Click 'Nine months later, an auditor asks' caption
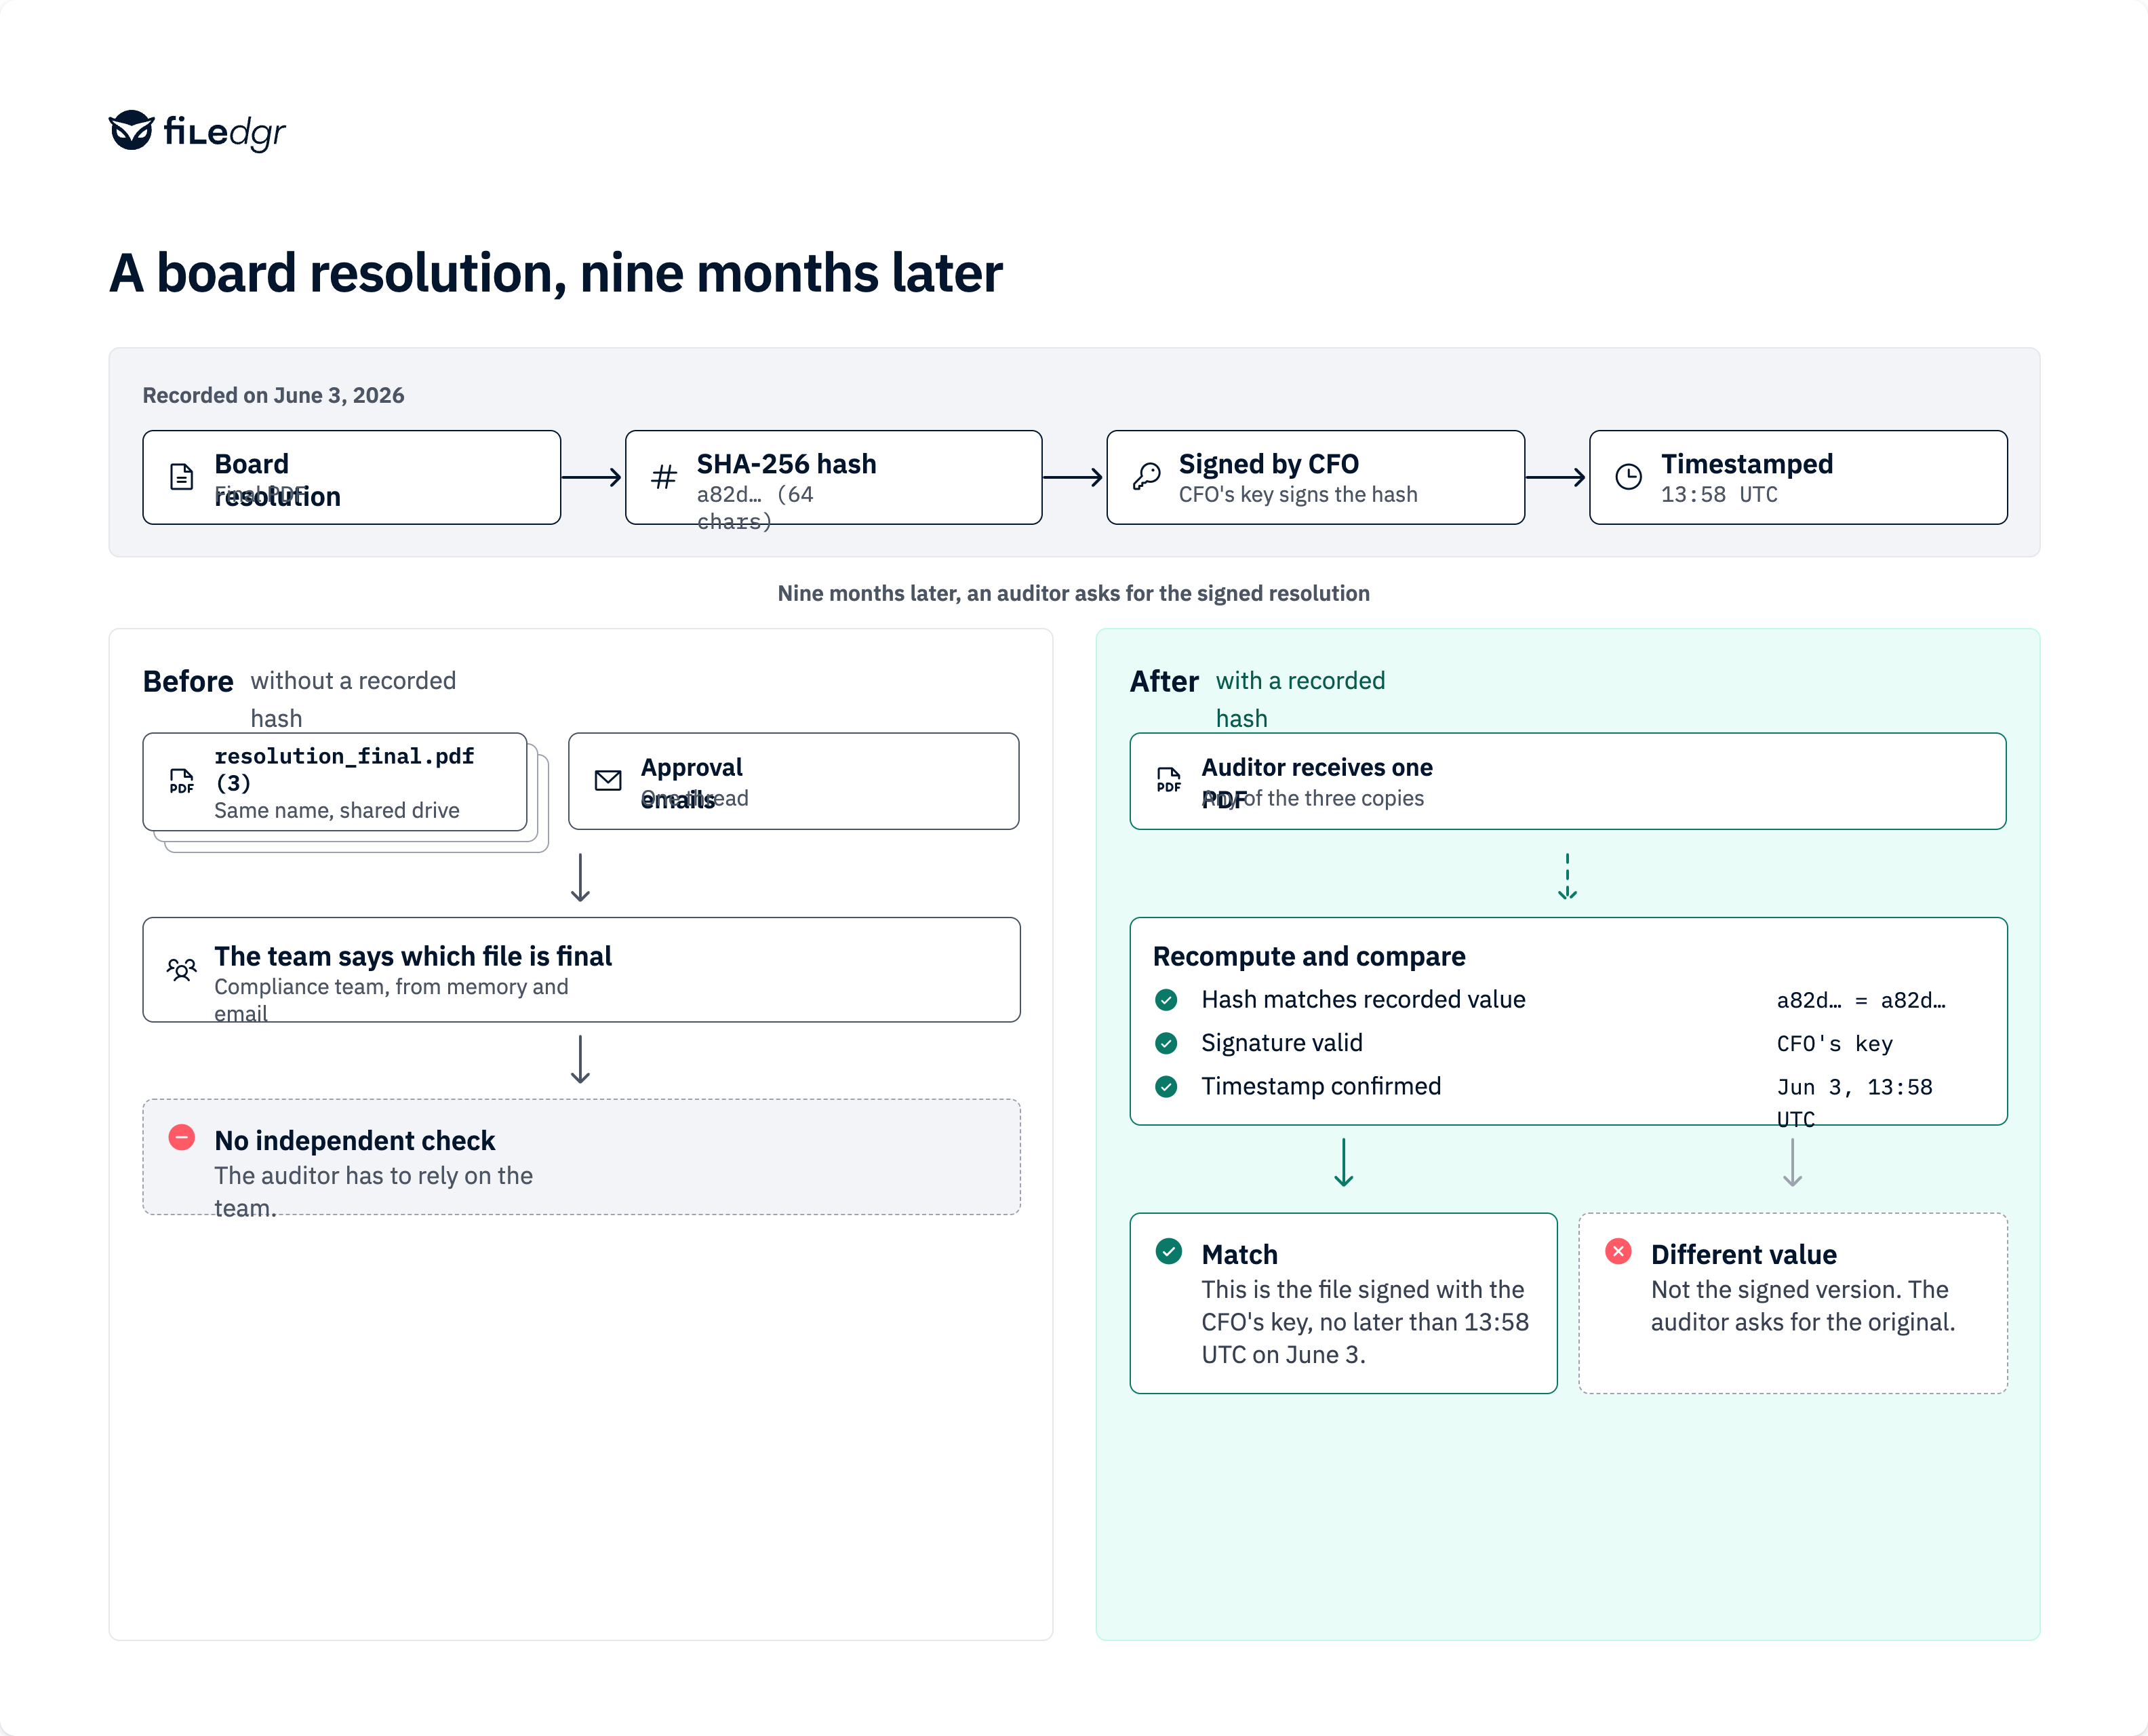2148x1736 pixels. pos(1074,593)
